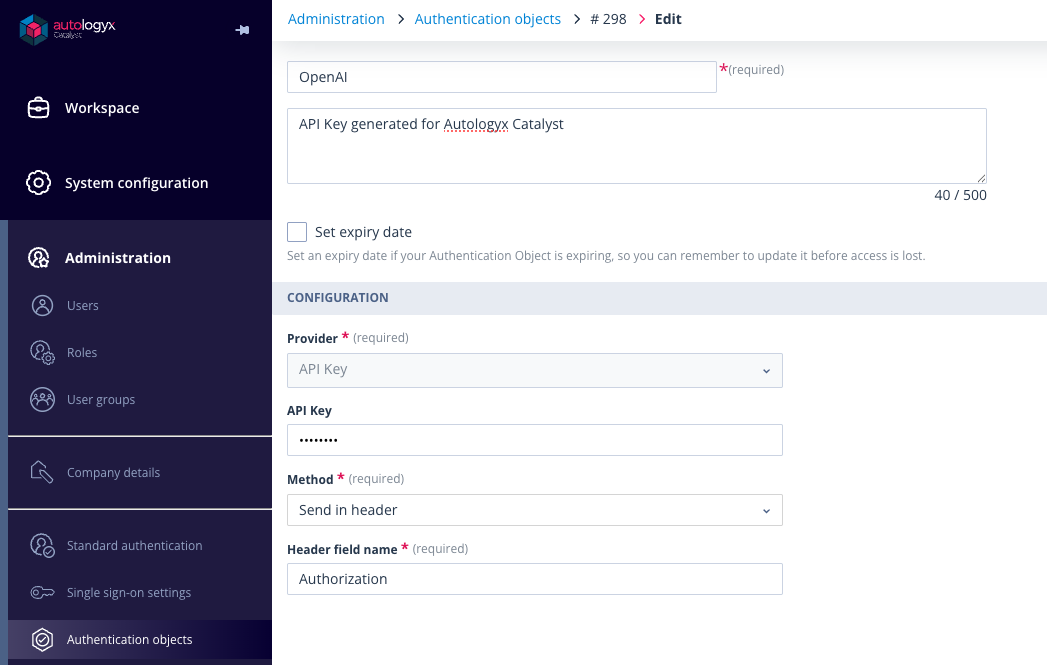Click the Administration breadcrumb link
The width and height of the screenshot is (1047, 665).
tap(336, 19)
